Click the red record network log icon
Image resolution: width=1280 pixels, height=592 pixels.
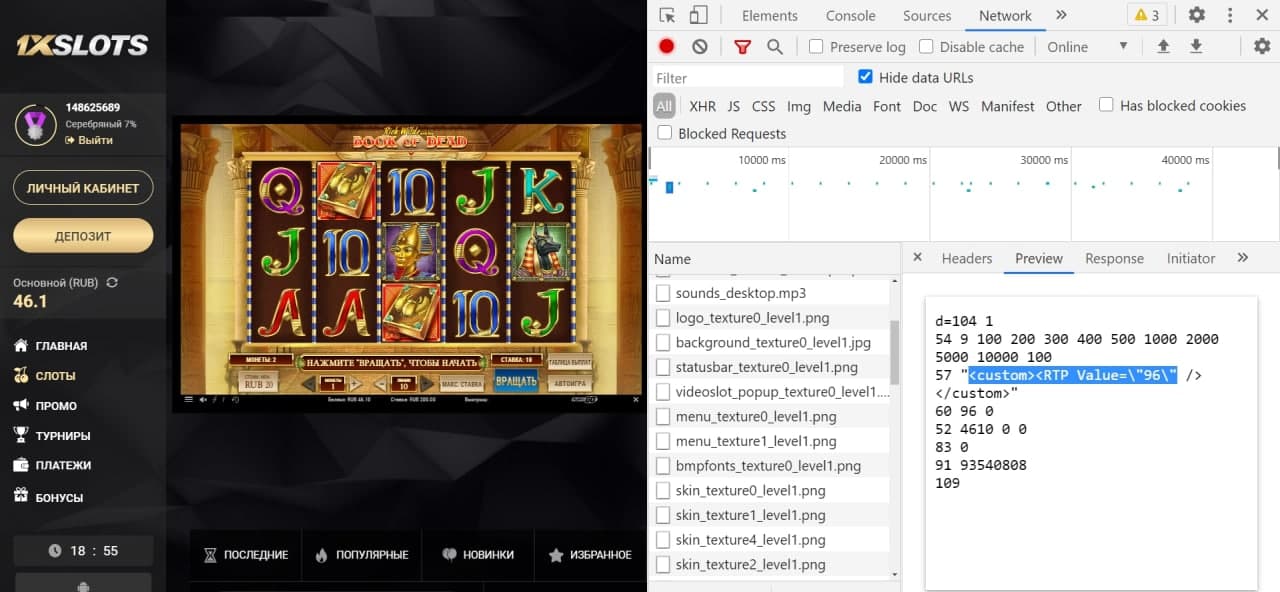(x=667, y=46)
